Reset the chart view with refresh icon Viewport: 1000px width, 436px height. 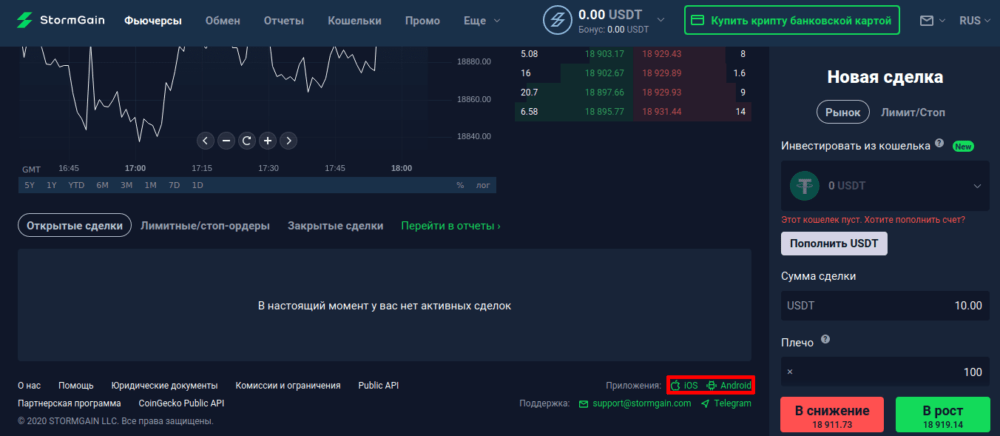[247, 141]
